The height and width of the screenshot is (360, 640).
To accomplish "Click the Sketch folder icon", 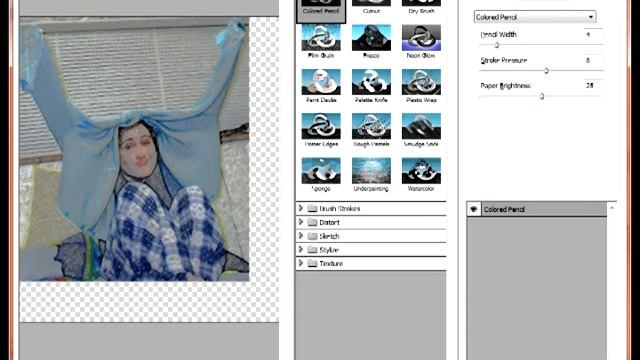I will (313, 236).
